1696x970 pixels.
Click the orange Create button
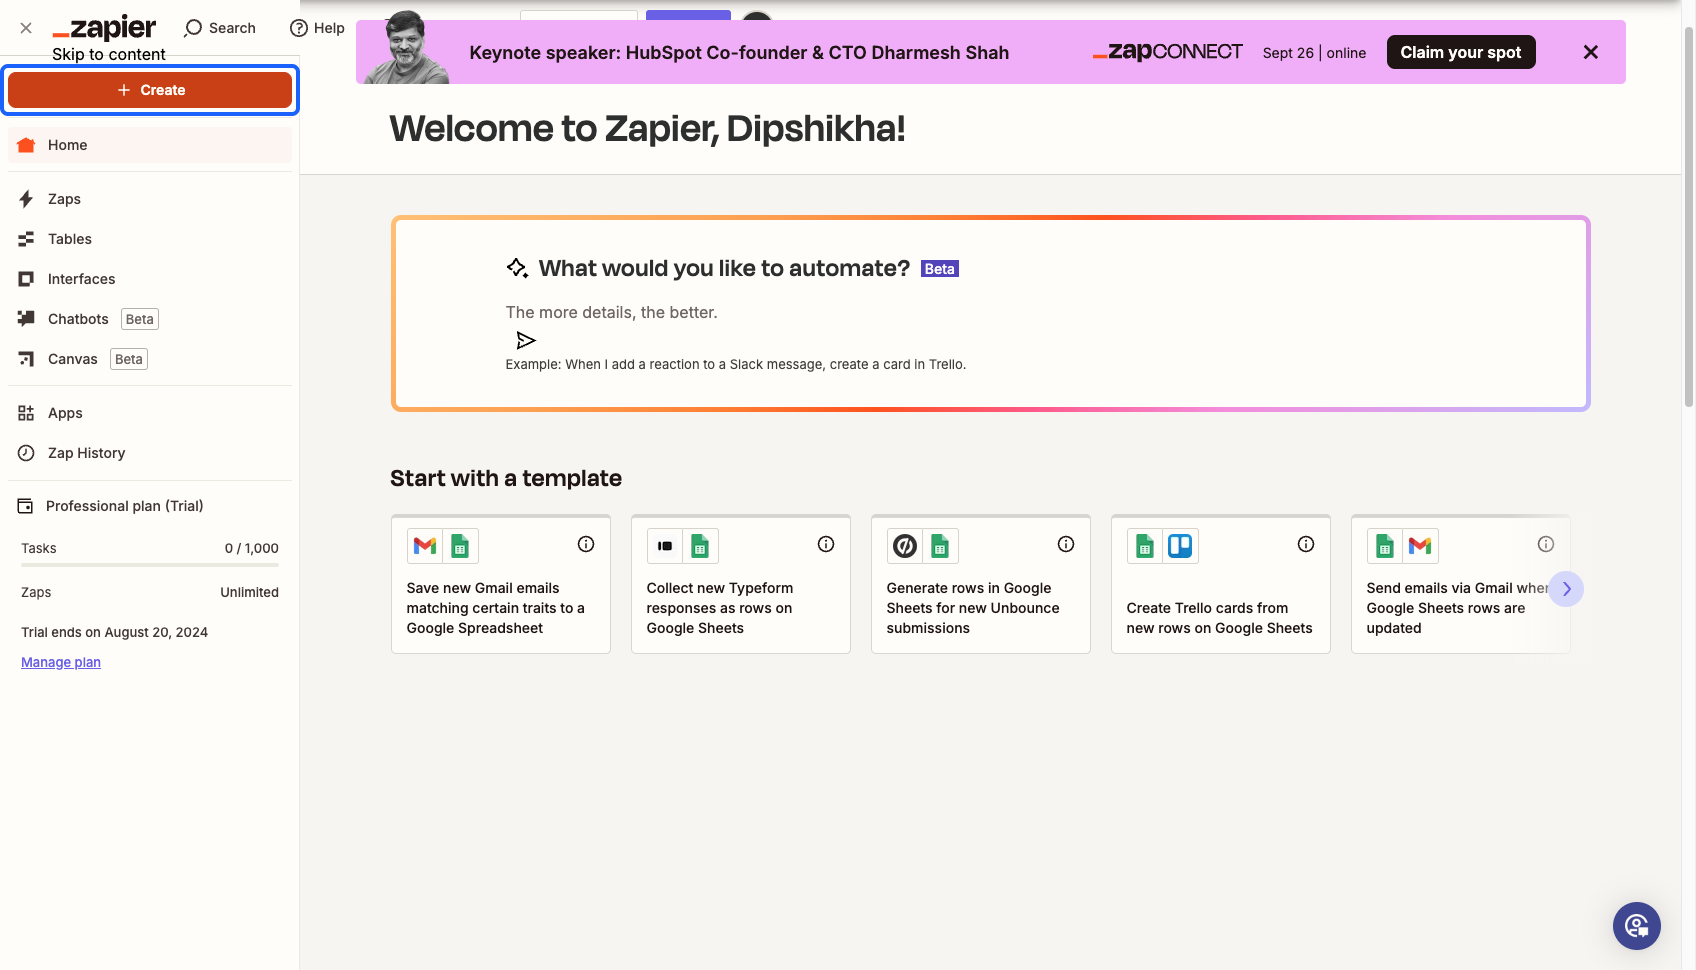tap(150, 90)
